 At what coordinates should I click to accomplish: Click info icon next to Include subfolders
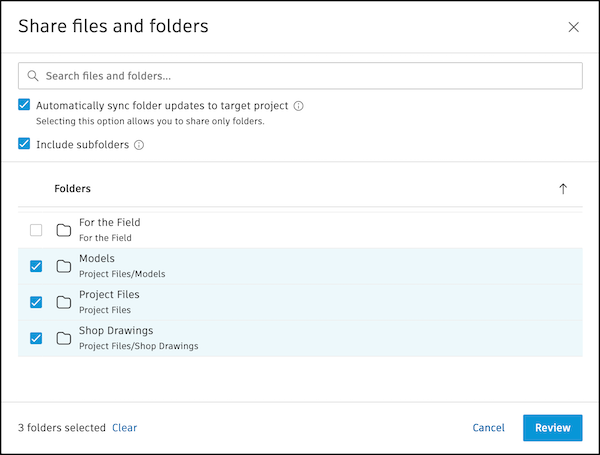139,145
